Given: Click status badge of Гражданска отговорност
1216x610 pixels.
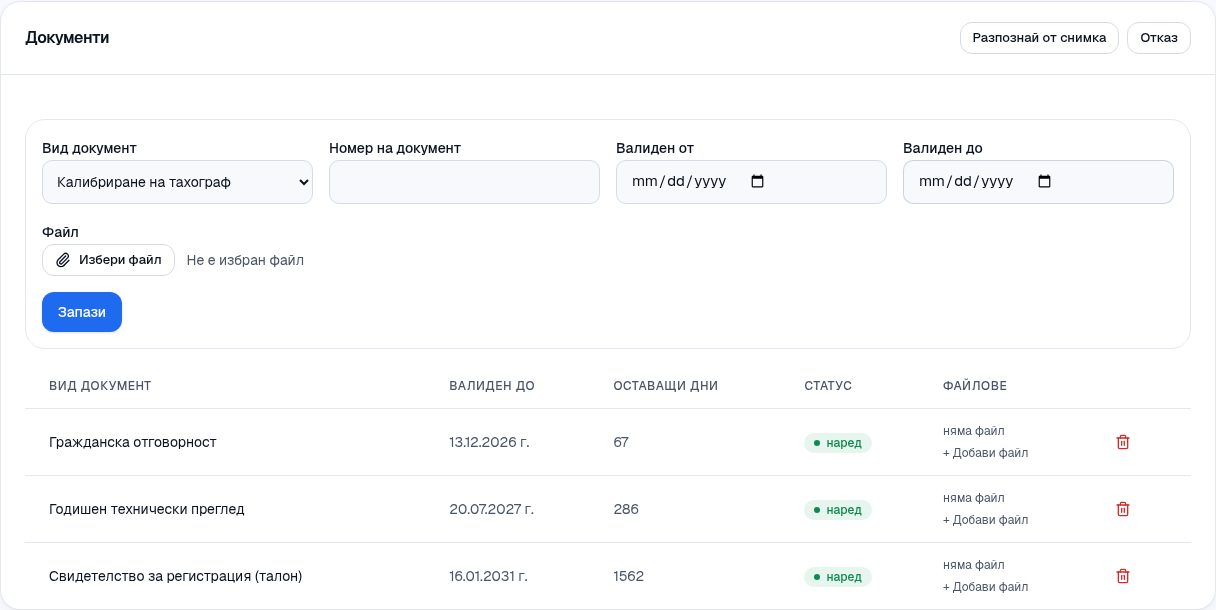Looking at the screenshot, I should pos(838,443).
